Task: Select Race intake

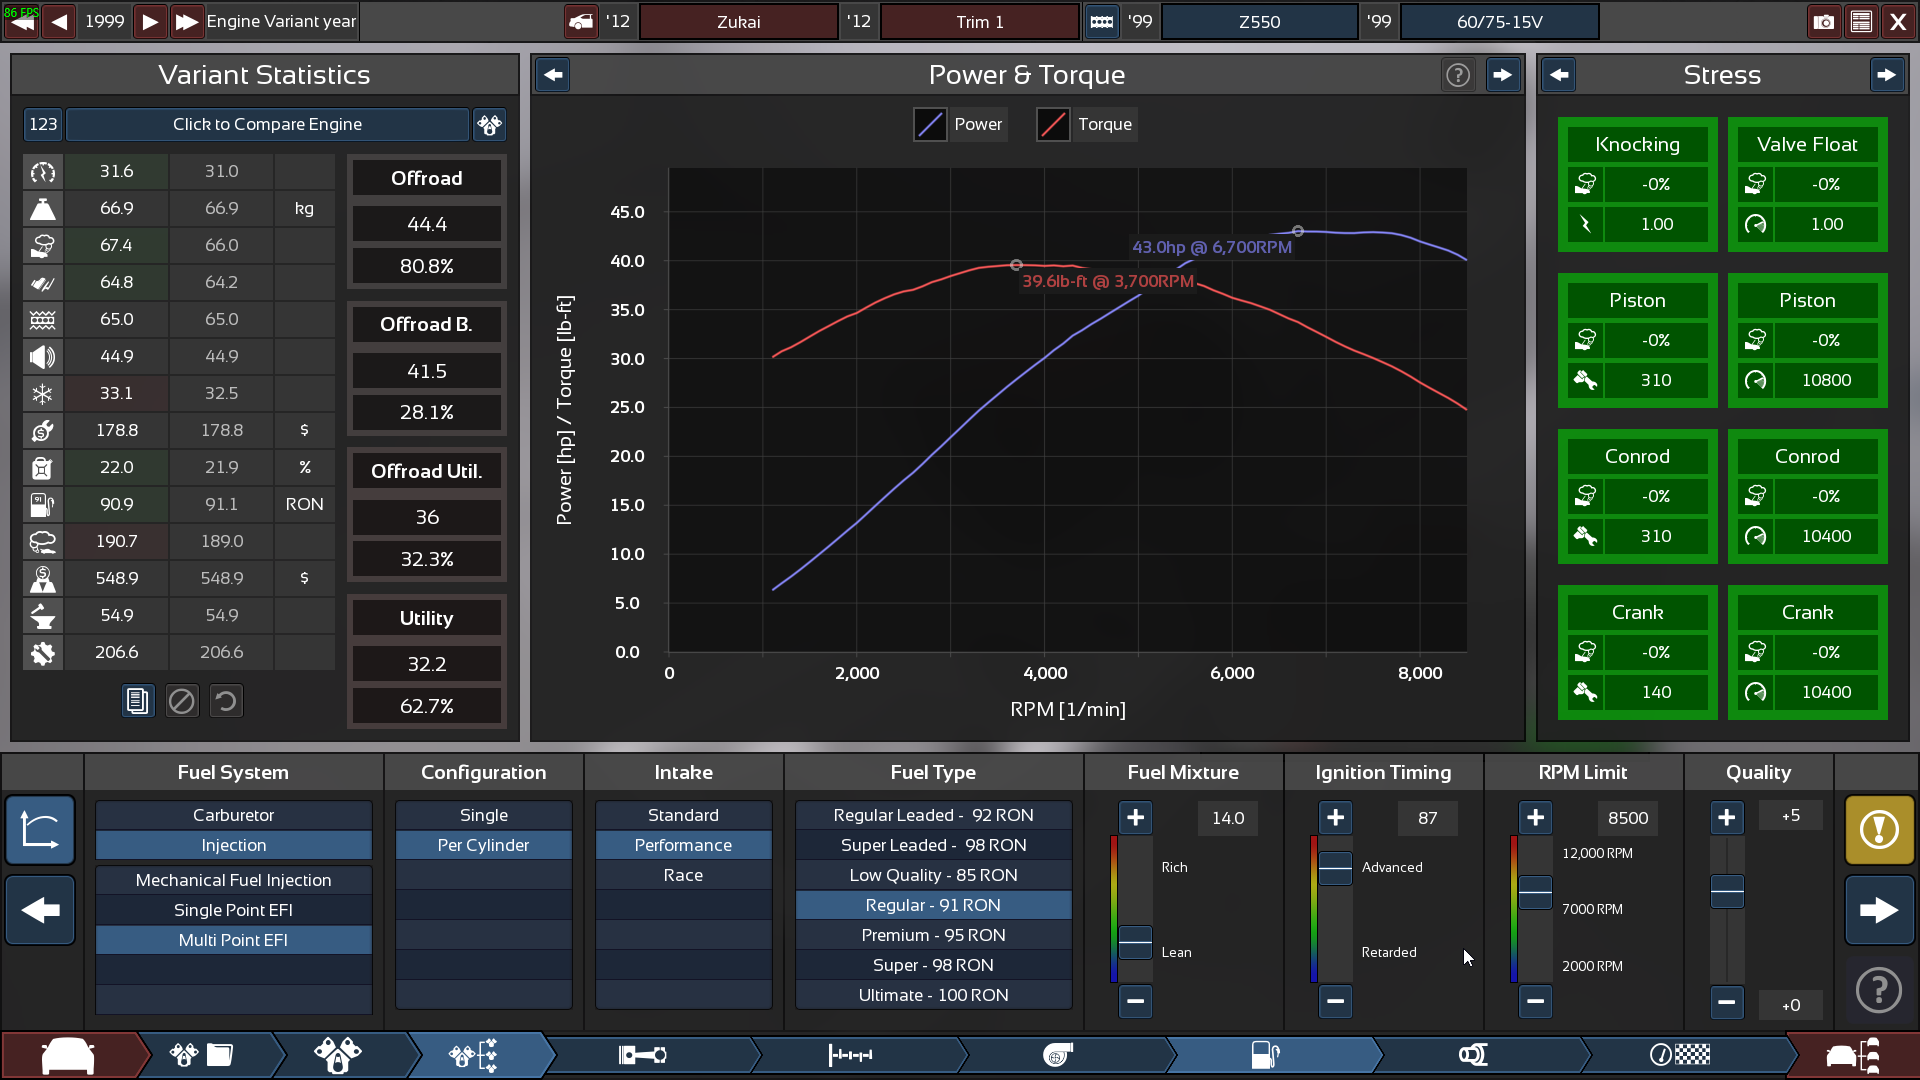Action: click(x=684, y=875)
